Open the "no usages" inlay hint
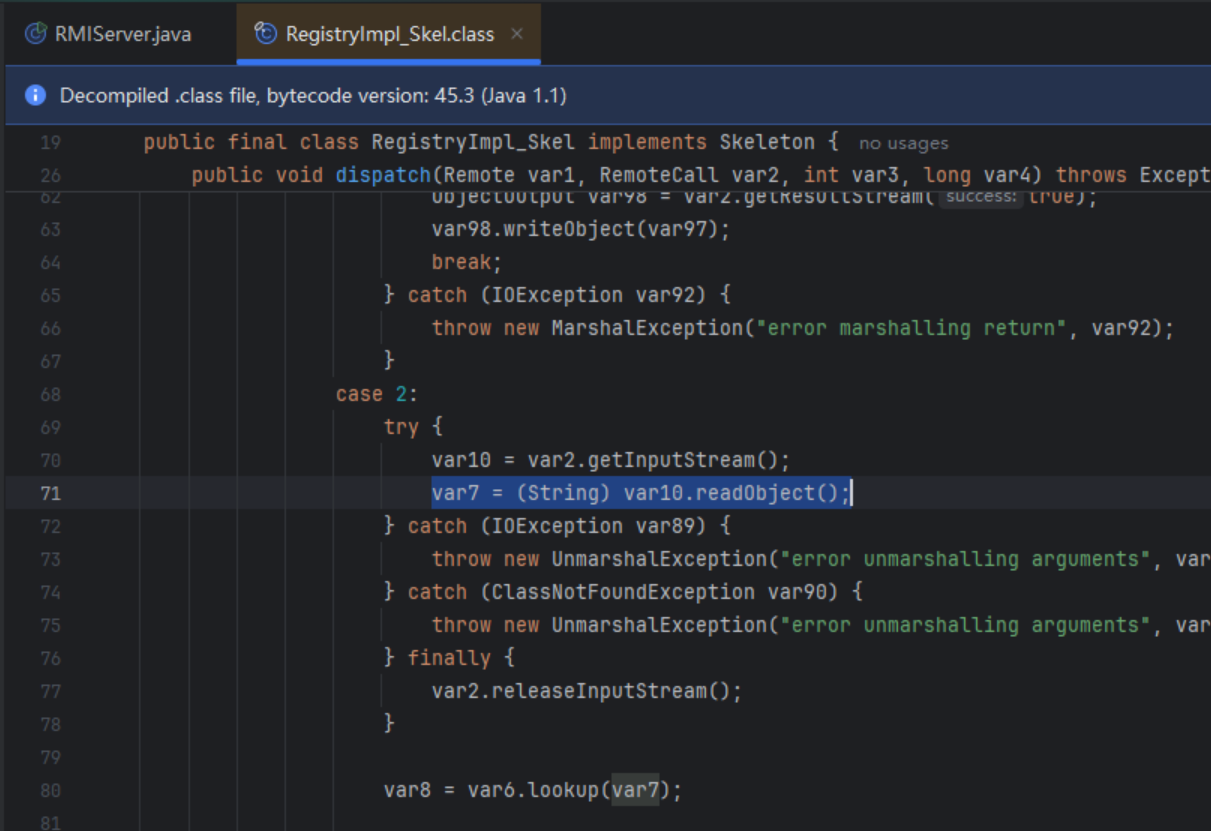Viewport: 1211px width, 831px height. (x=903, y=143)
